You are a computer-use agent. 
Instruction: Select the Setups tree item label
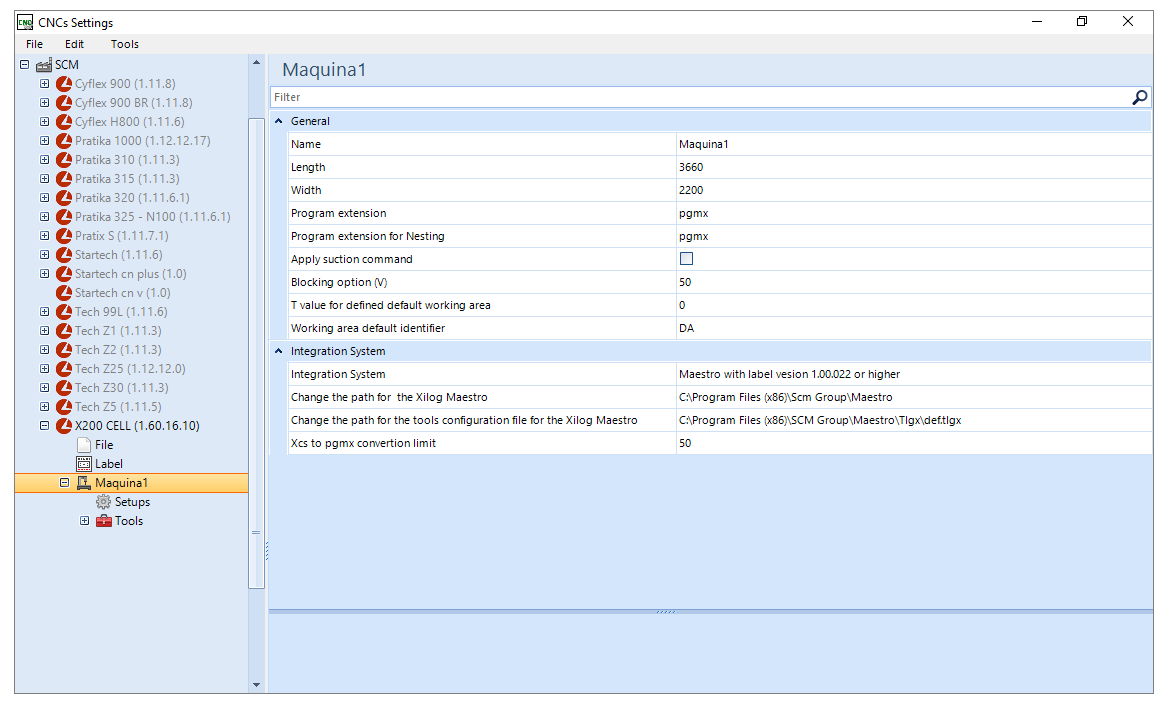133,502
